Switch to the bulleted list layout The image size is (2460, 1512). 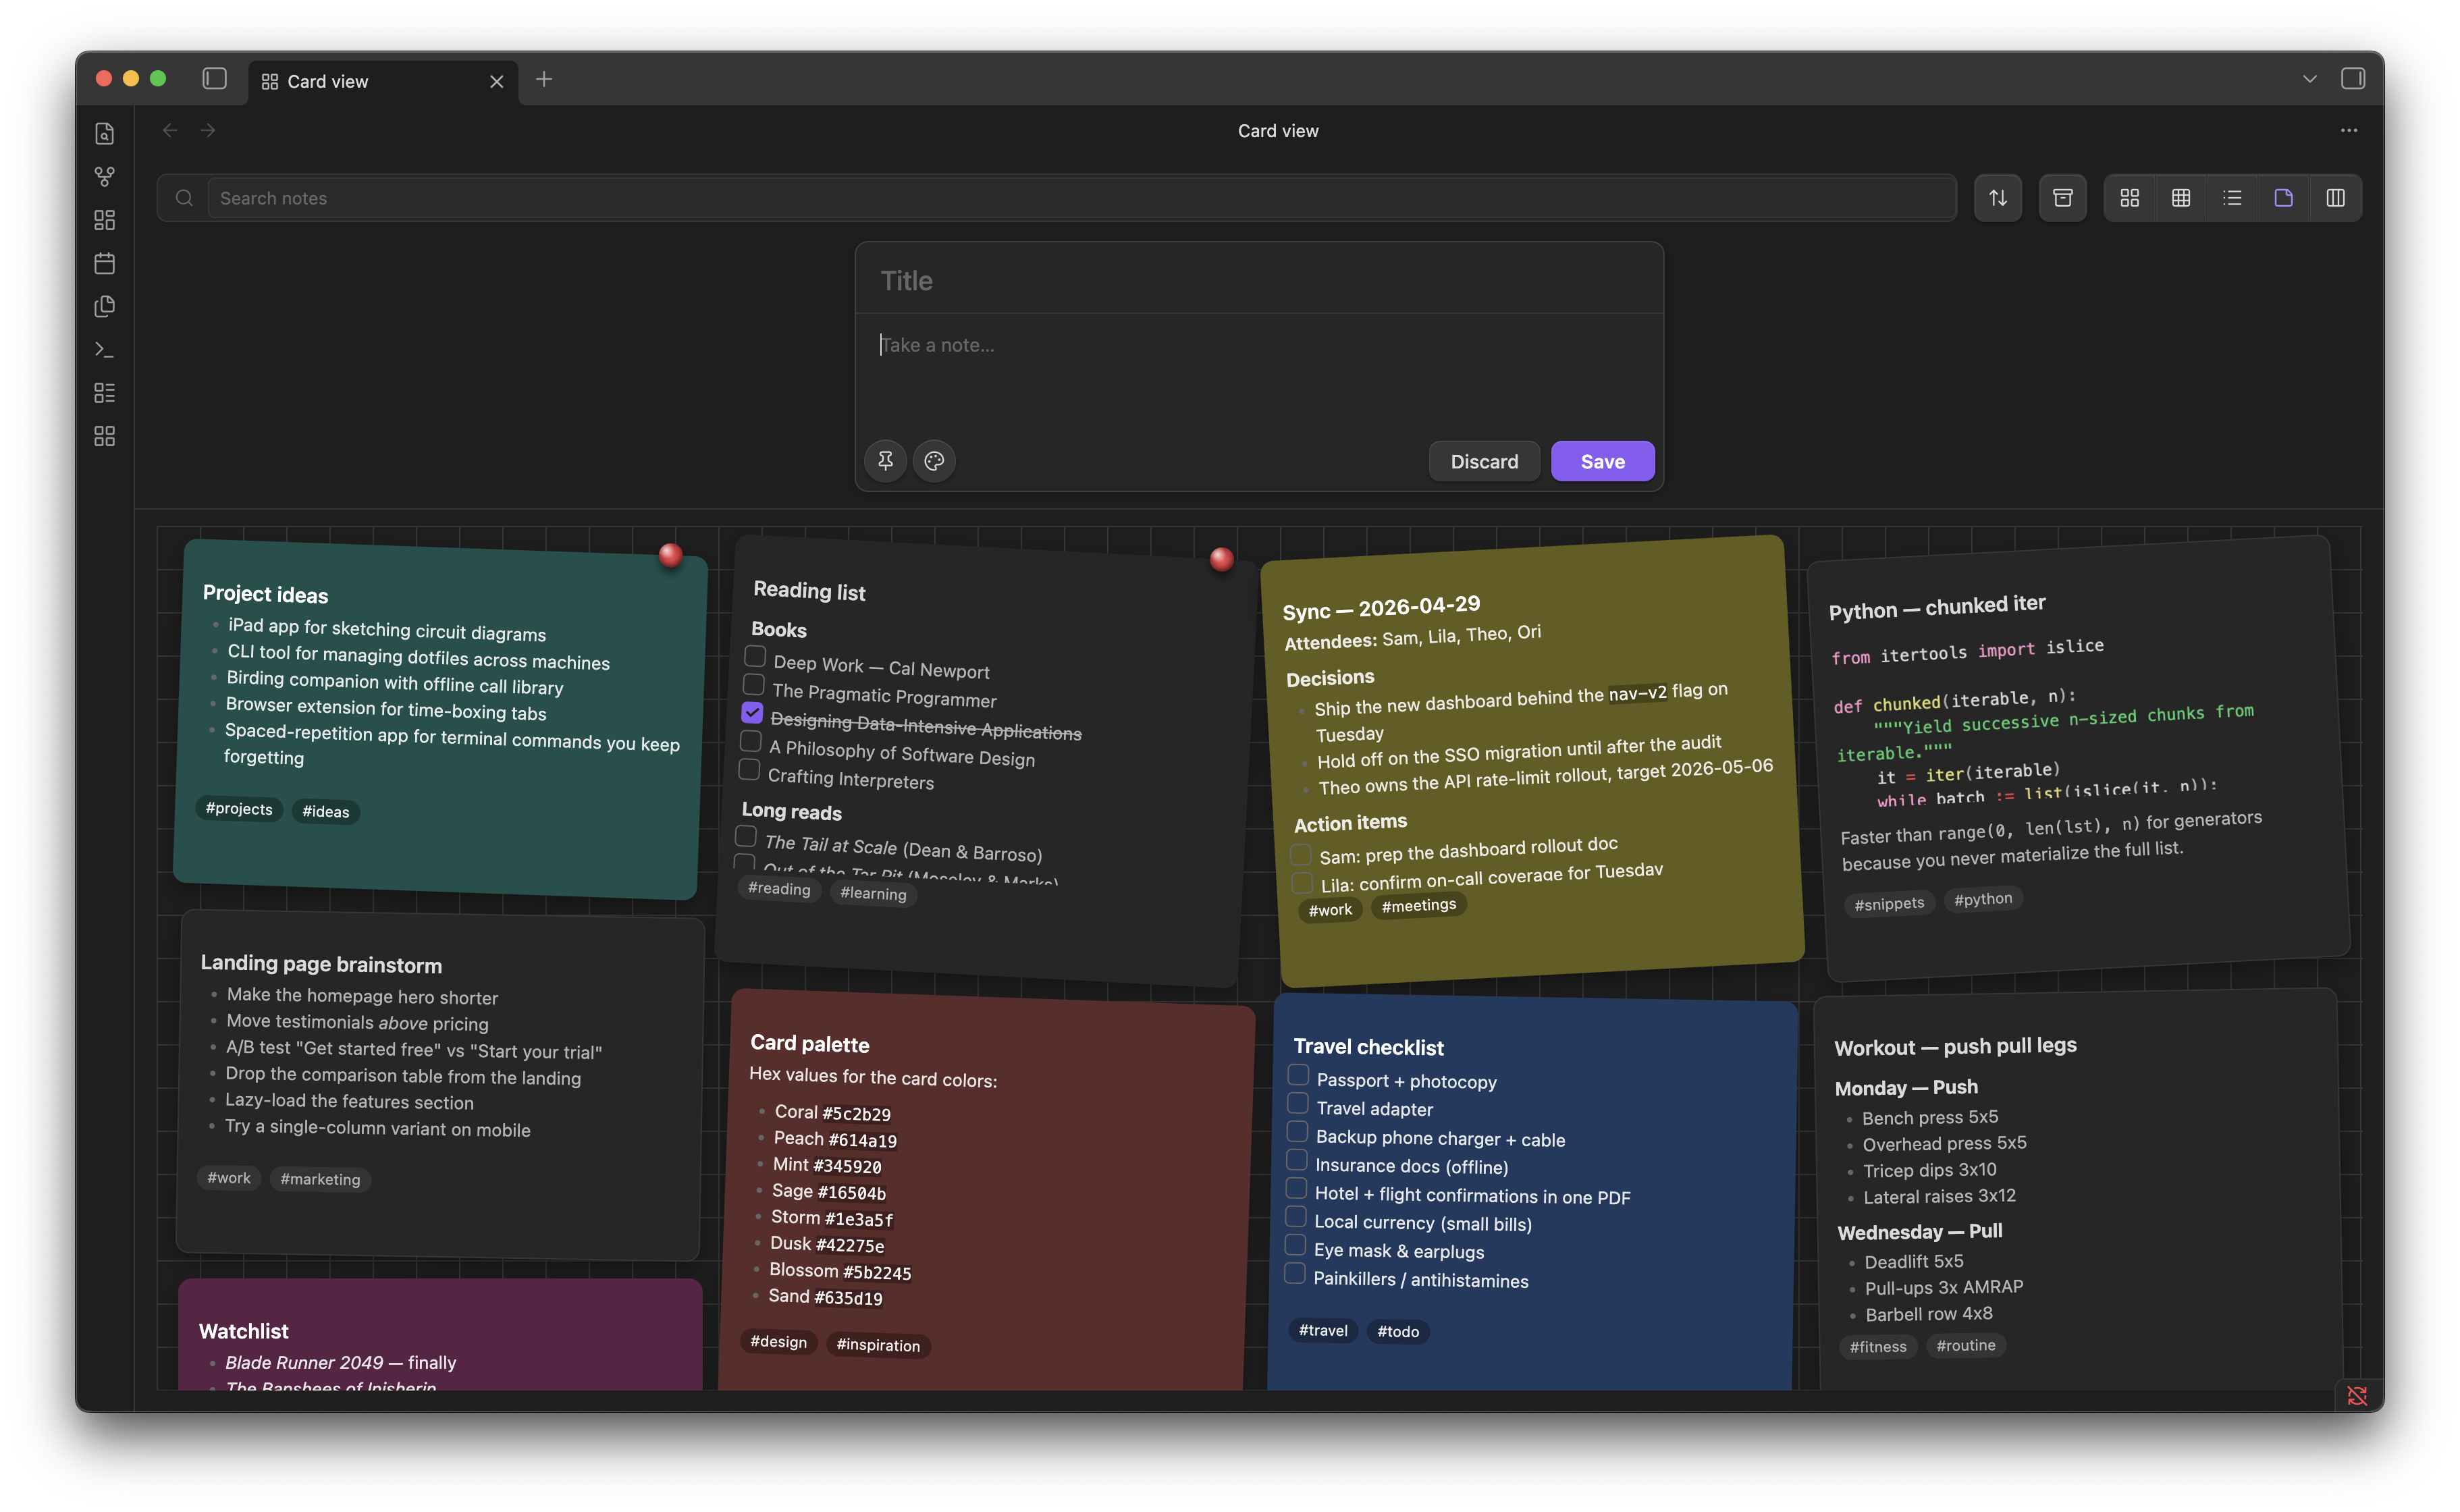2232,198
